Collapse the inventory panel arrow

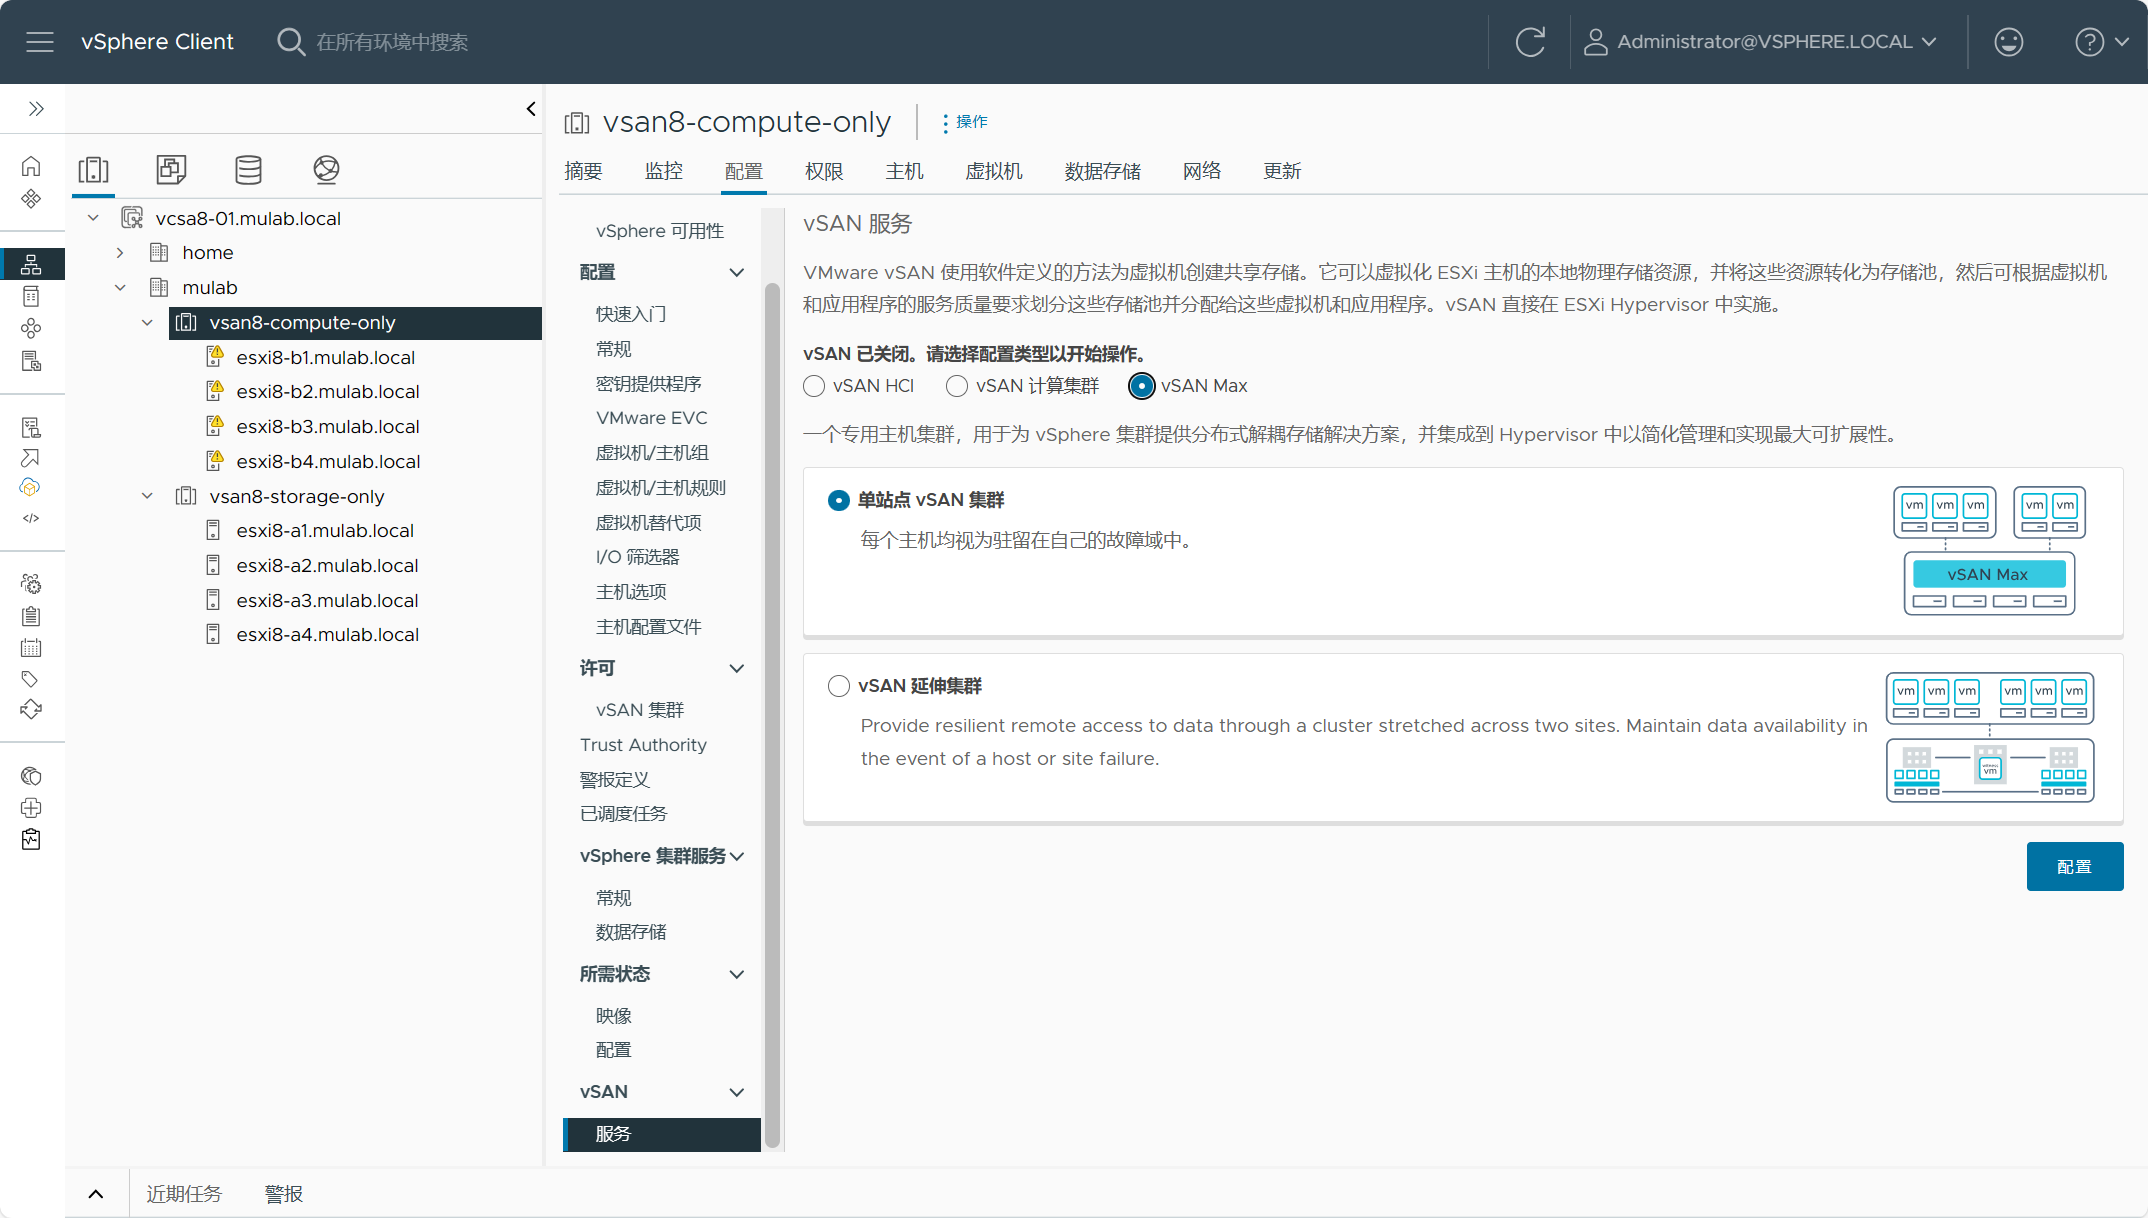[531, 108]
